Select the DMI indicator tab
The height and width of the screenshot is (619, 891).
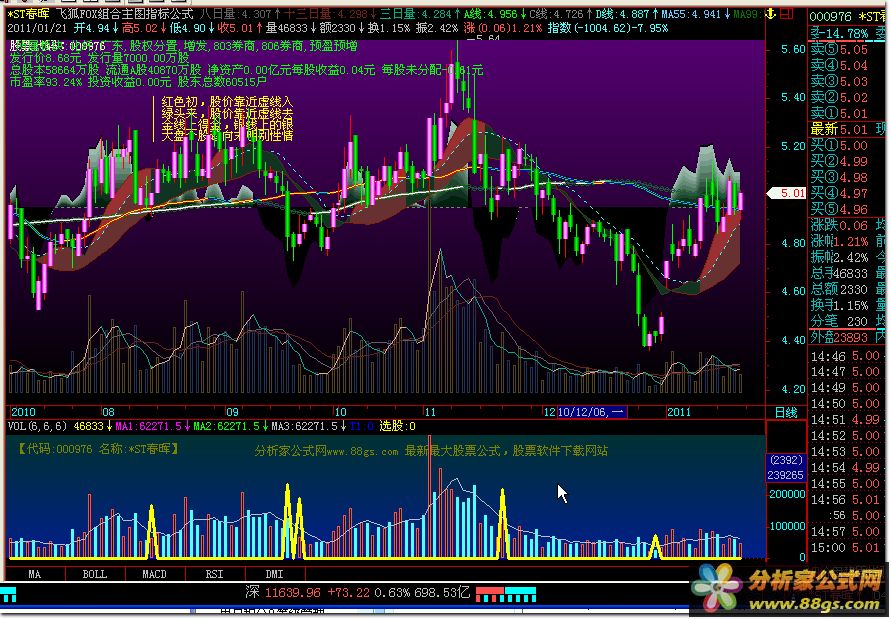pos(274,574)
